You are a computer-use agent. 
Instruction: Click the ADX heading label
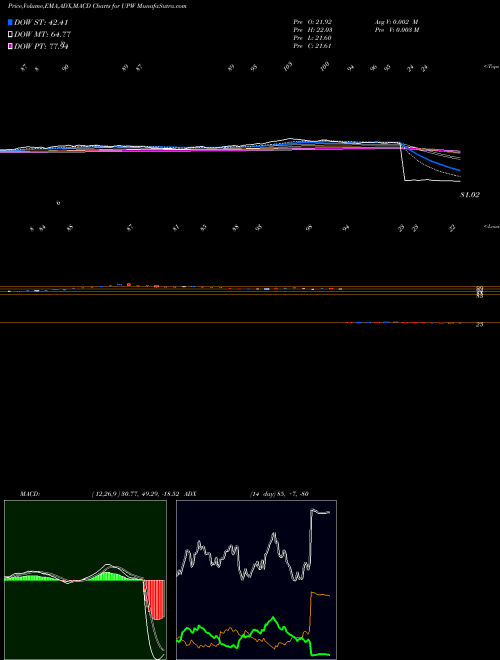point(190,494)
